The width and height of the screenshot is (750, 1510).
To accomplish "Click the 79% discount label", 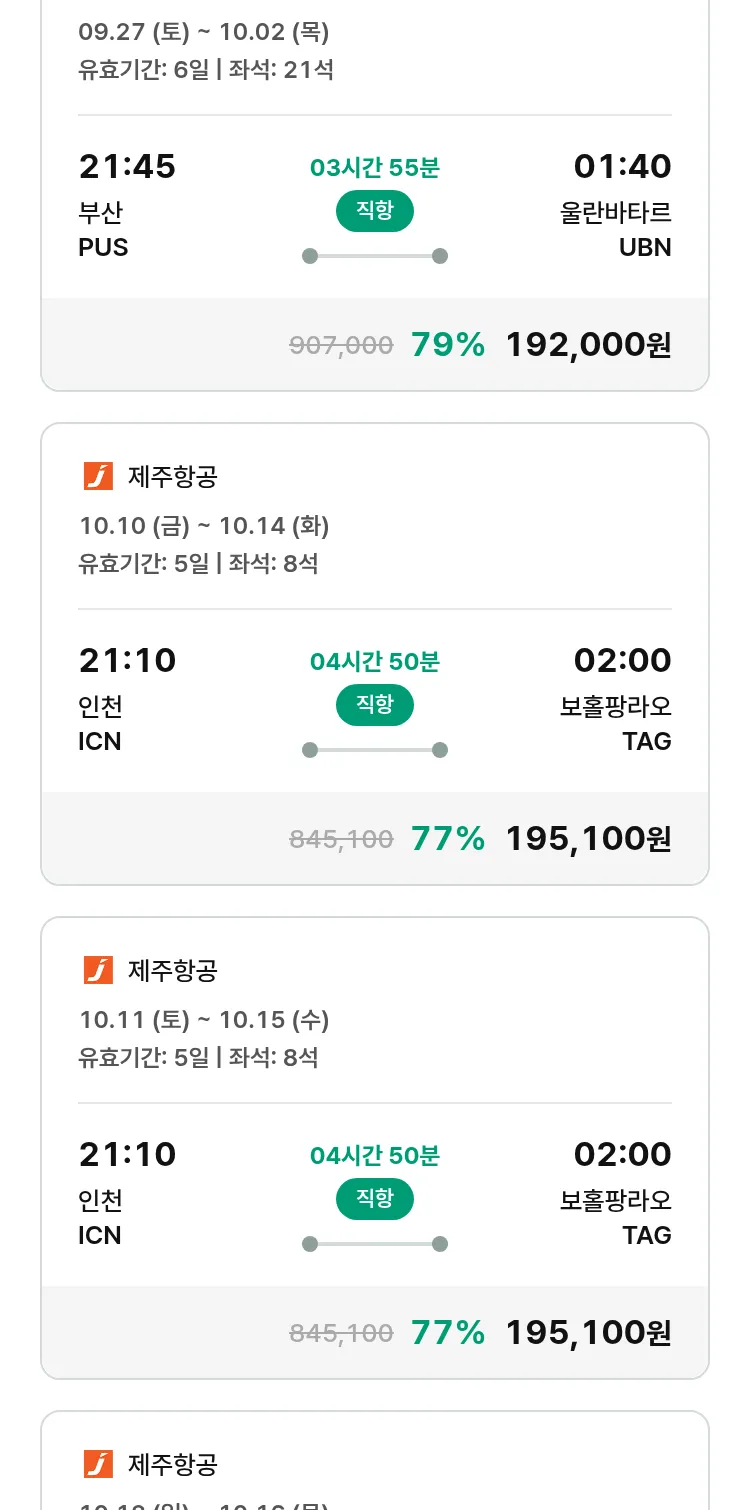I will pyautogui.click(x=447, y=345).
